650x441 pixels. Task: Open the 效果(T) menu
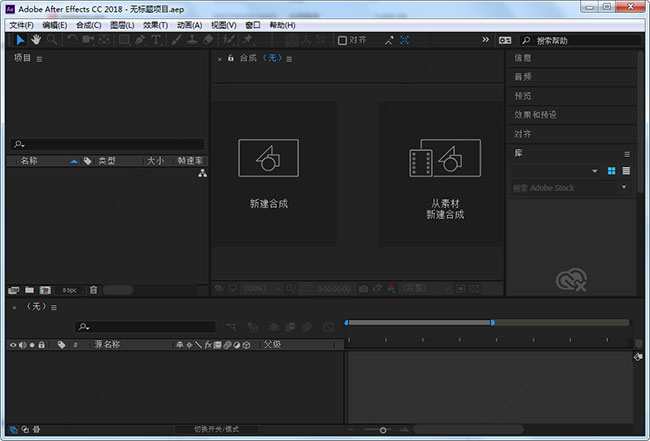(x=155, y=25)
